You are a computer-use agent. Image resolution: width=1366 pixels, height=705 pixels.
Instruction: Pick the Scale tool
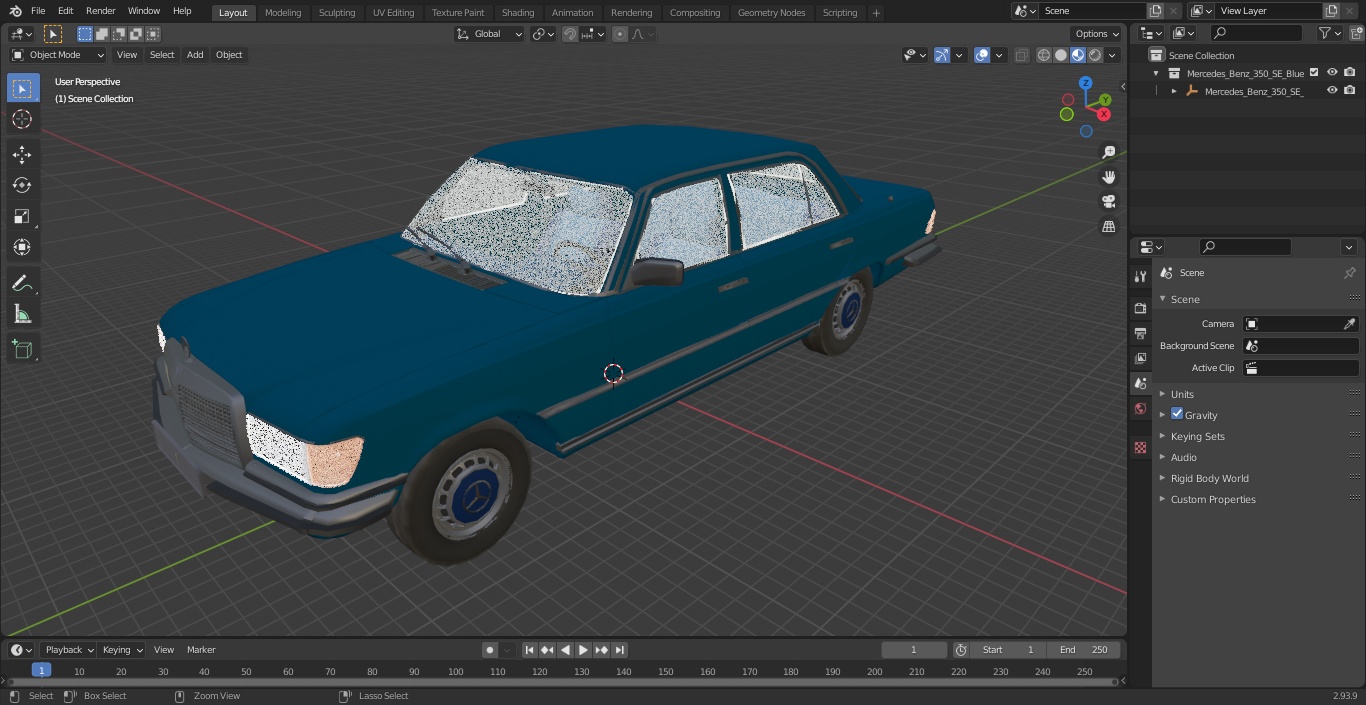(22, 216)
